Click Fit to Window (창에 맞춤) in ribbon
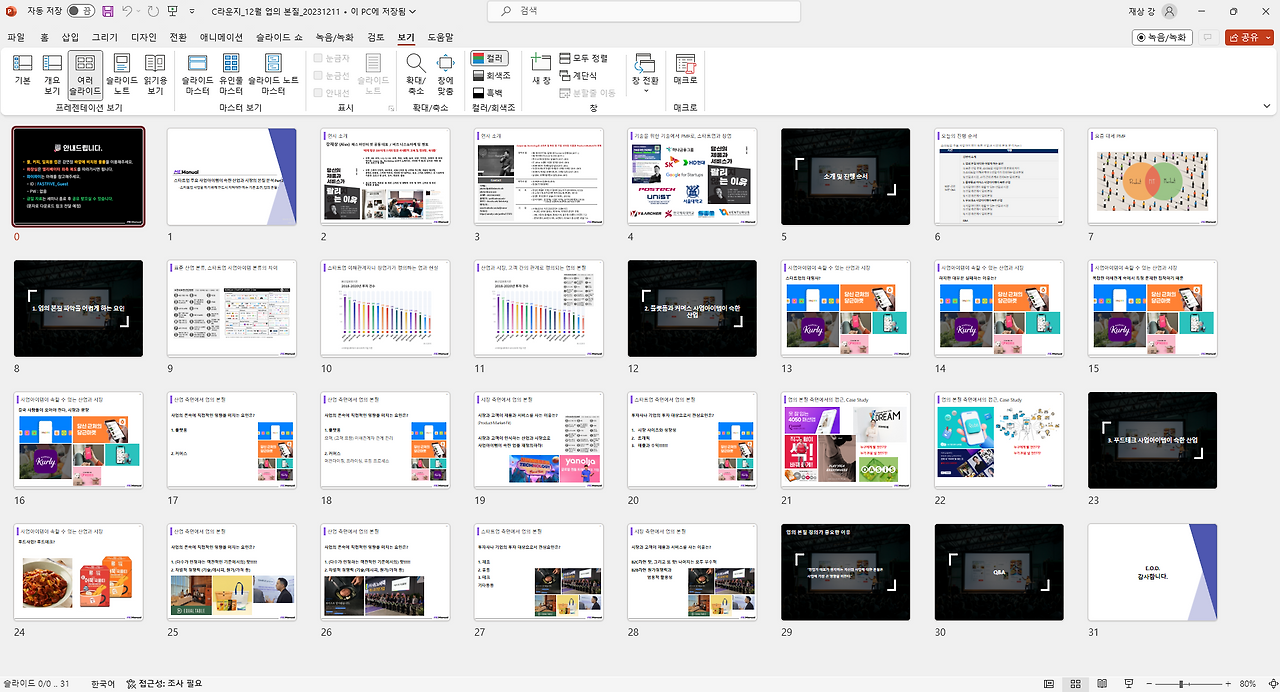The width and height of the screenshot is (1280, 692). 445,74
